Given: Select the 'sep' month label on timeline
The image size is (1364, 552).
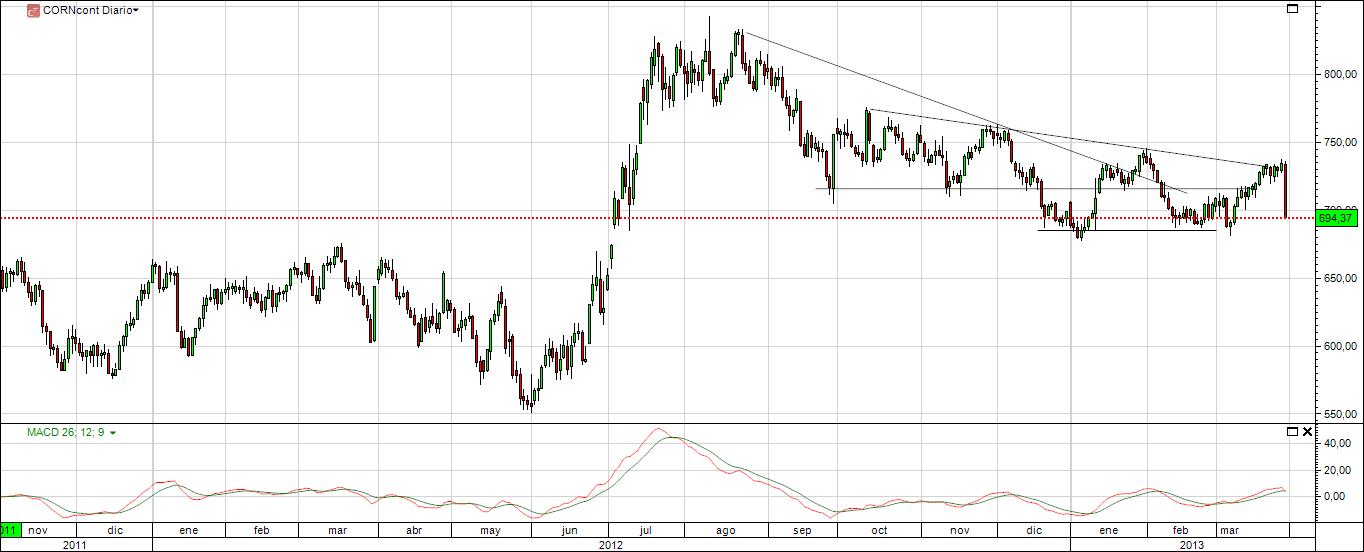Looking at the screenshot, I should (x=803, y=530).
